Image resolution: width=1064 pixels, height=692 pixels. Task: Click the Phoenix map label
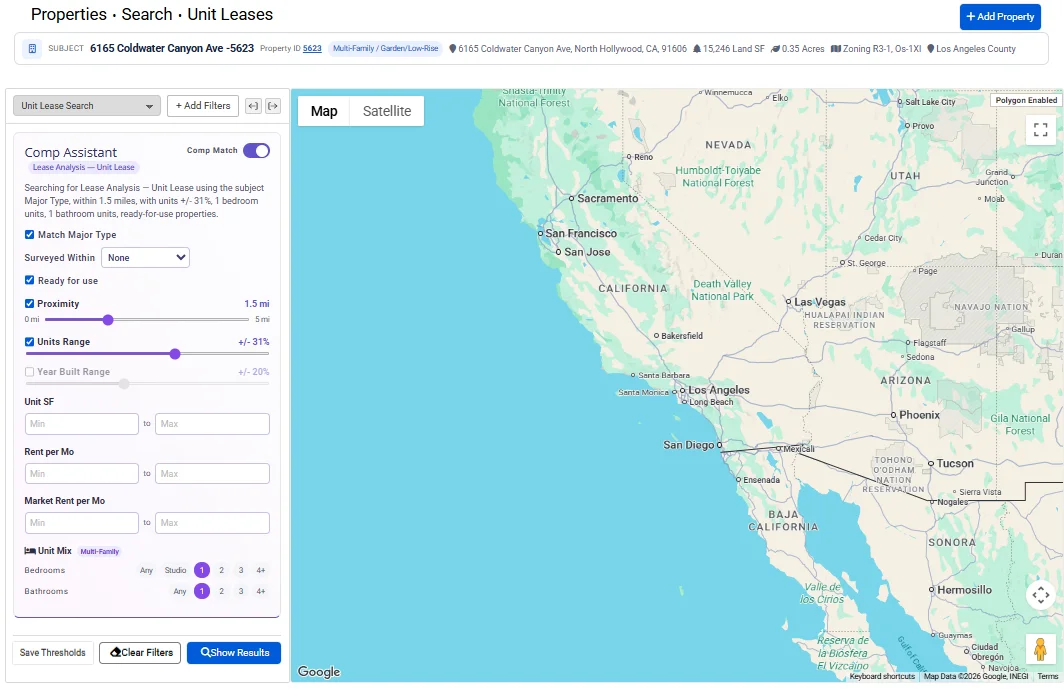[919, 415]
